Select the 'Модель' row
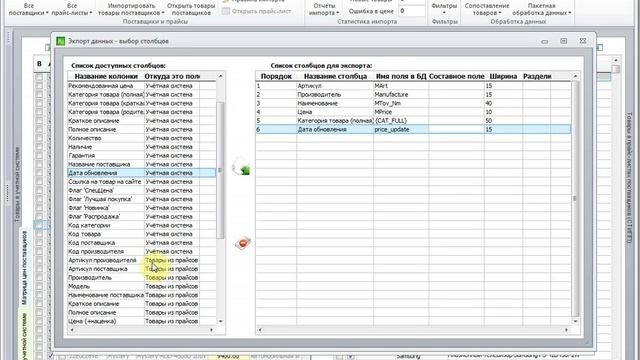Screen dimensions: 640x360 tap(142, 286)
